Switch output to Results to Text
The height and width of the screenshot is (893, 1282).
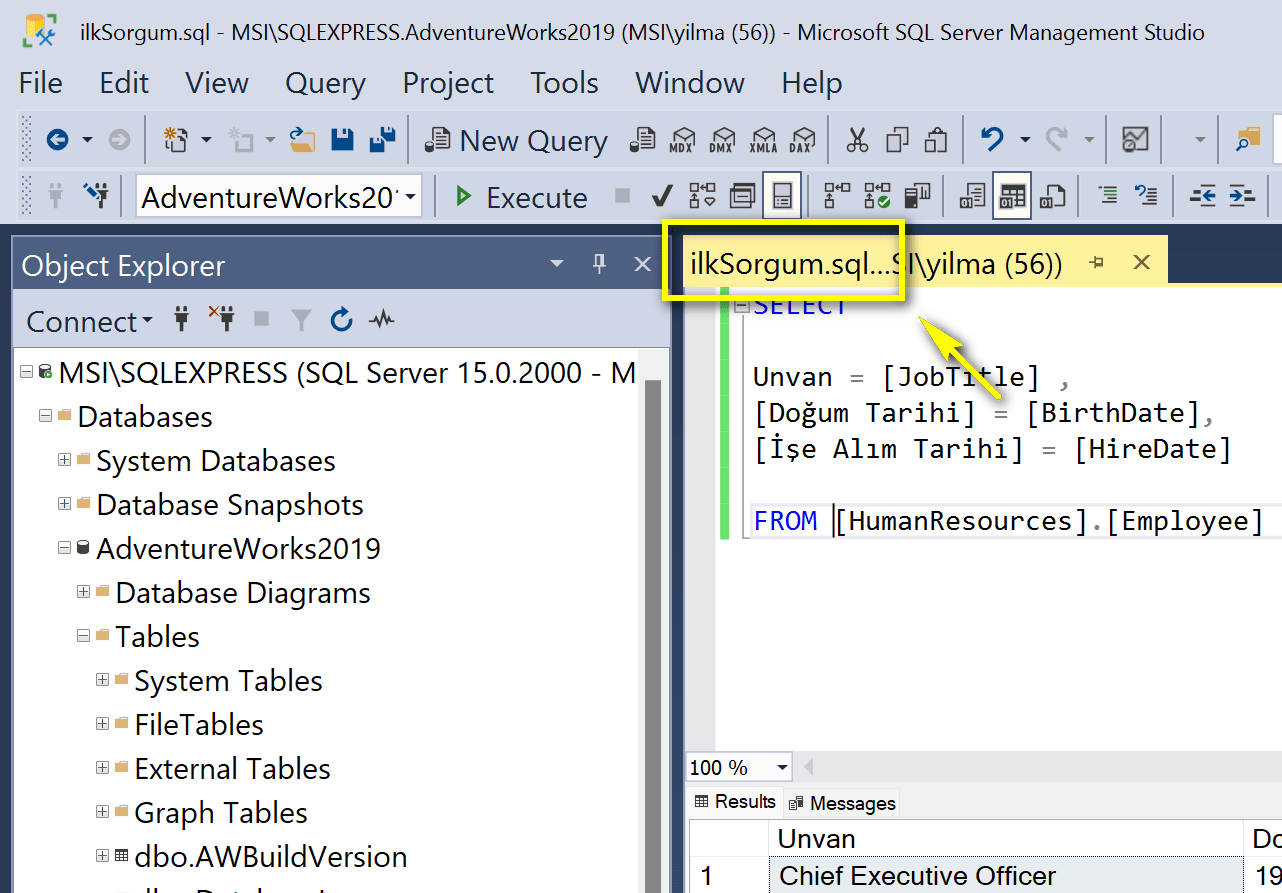pyautogui.click(x=972, y=196)
